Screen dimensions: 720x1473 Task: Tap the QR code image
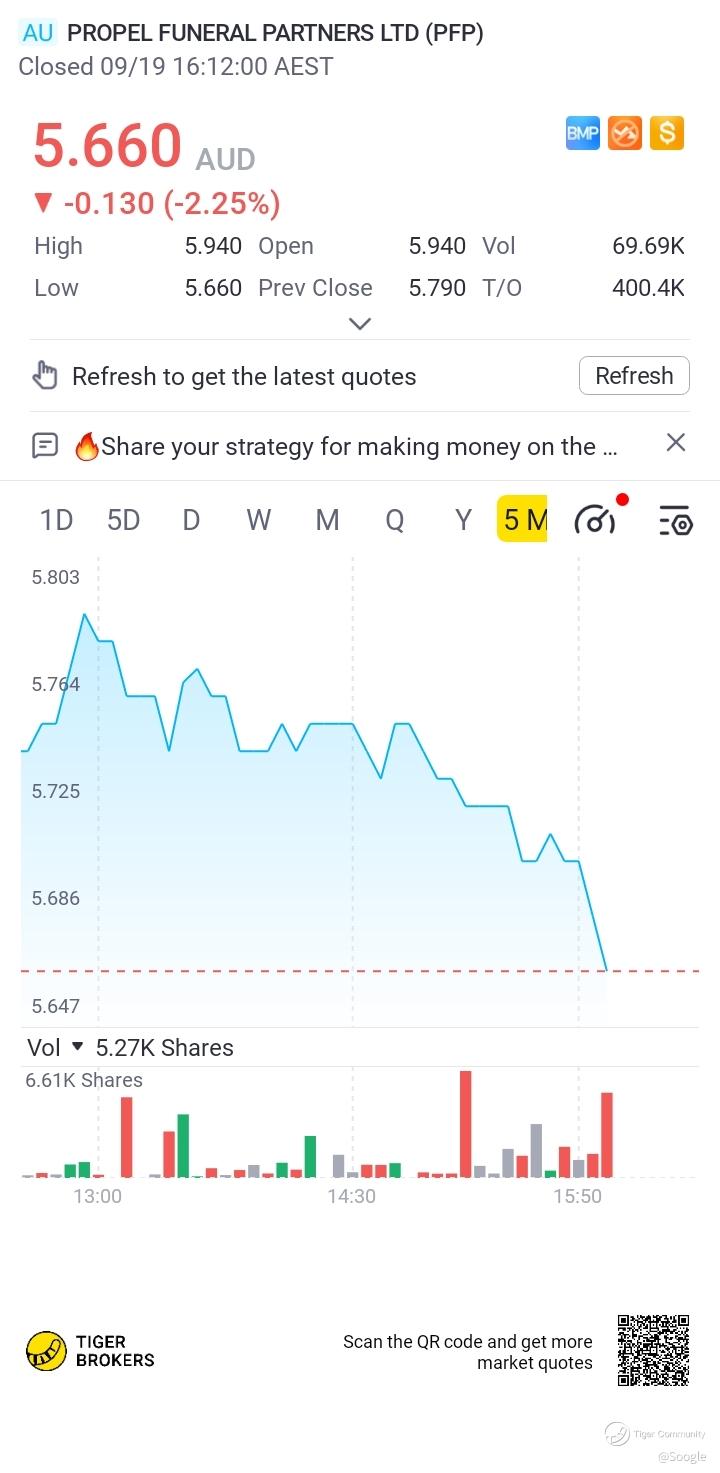pos(653,1350)
